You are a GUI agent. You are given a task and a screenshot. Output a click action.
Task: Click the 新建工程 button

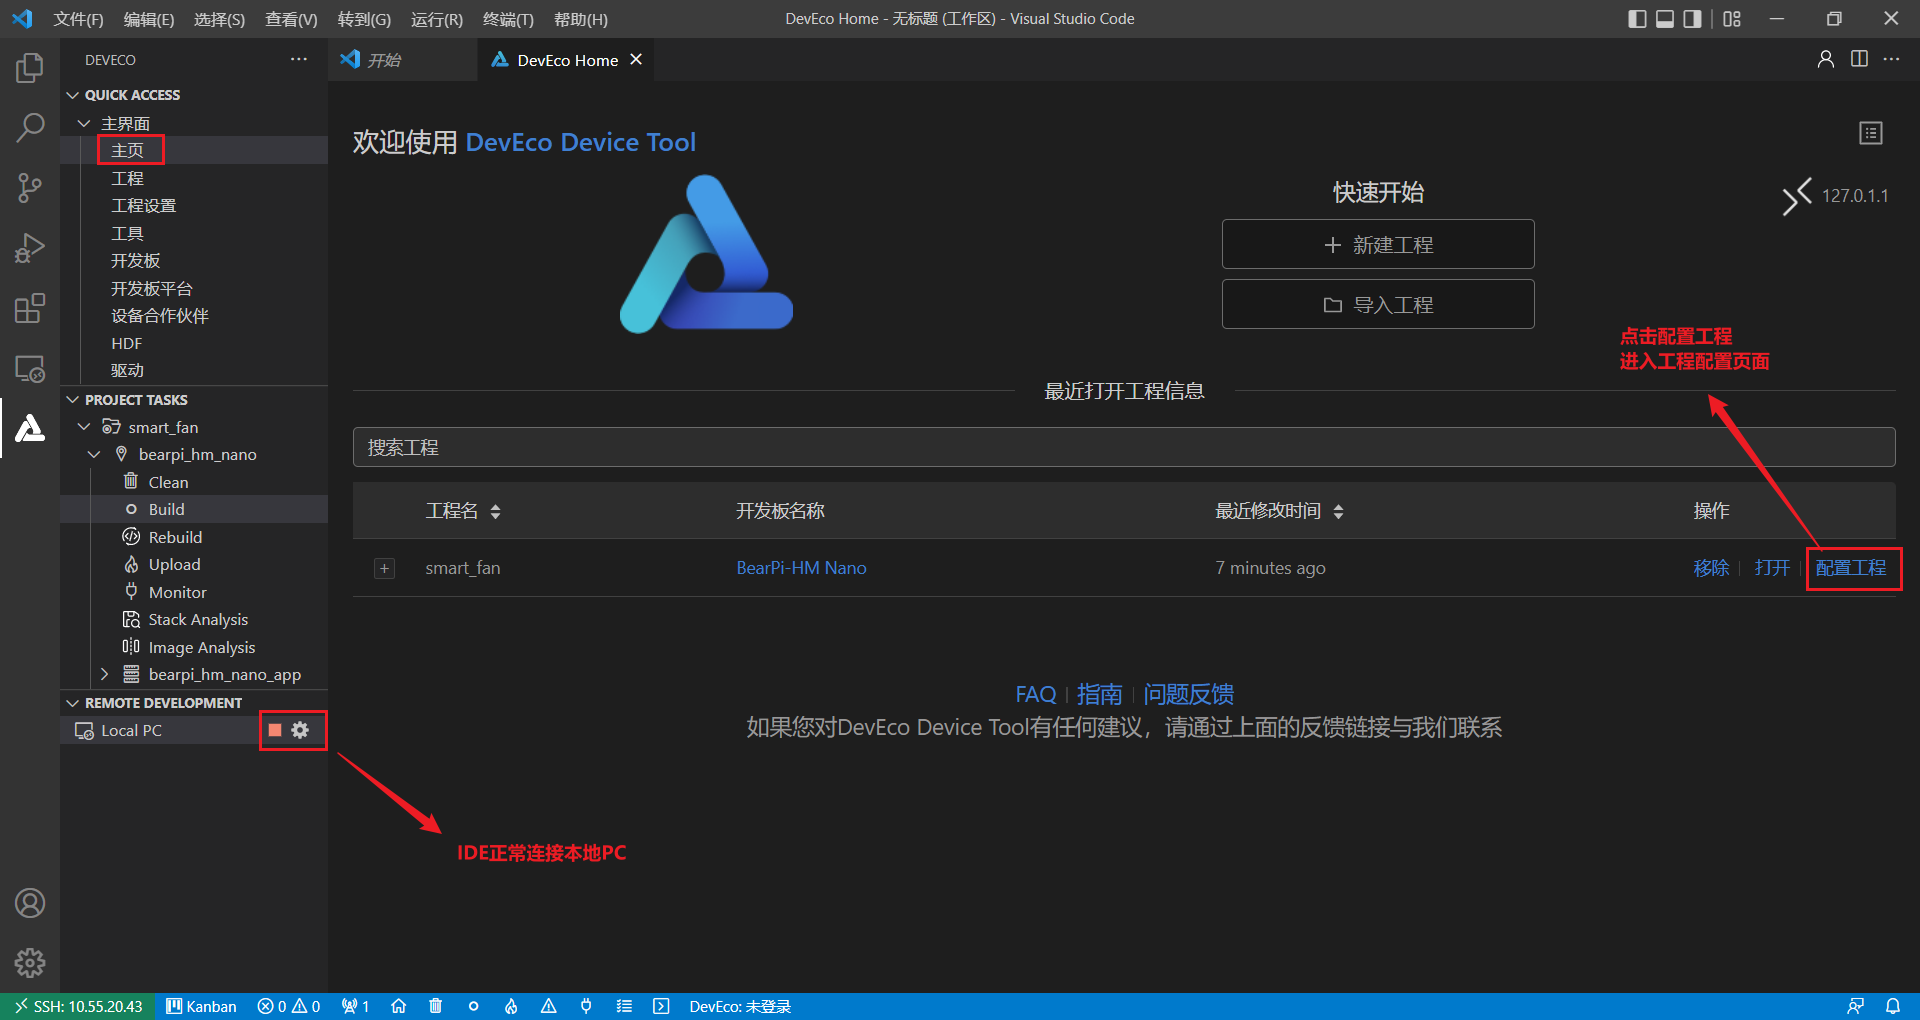pyautogui.click(x=1378, y=244)
